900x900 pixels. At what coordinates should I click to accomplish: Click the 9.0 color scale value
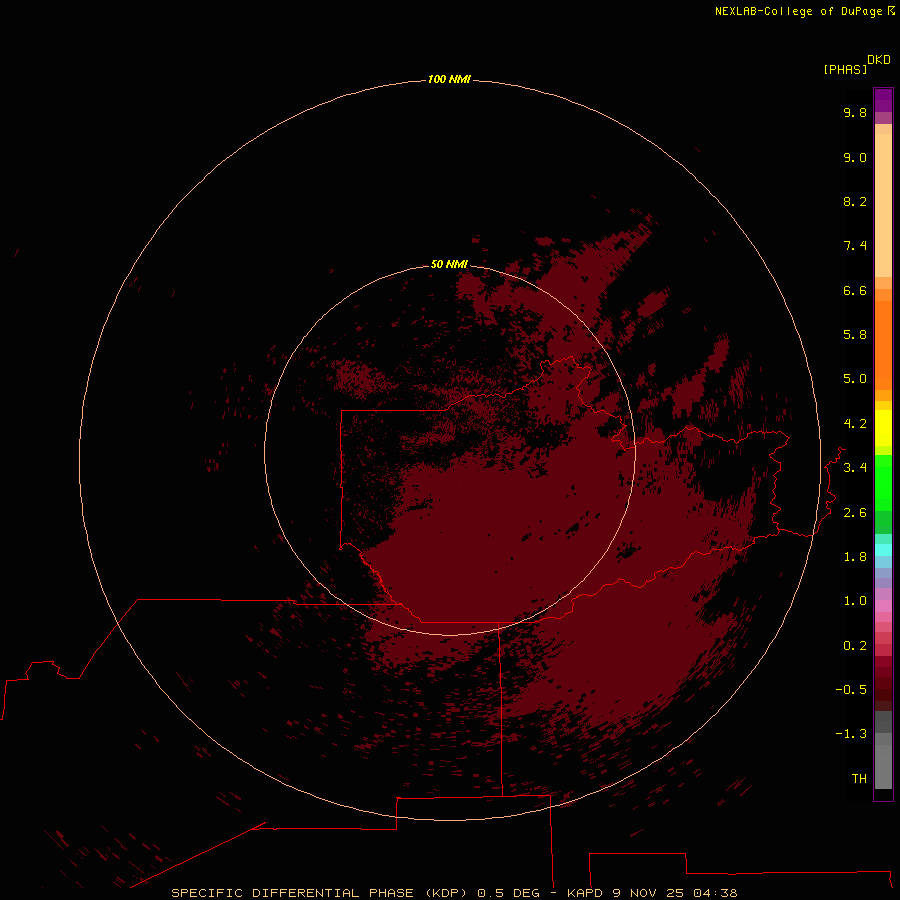coord(855,157)
